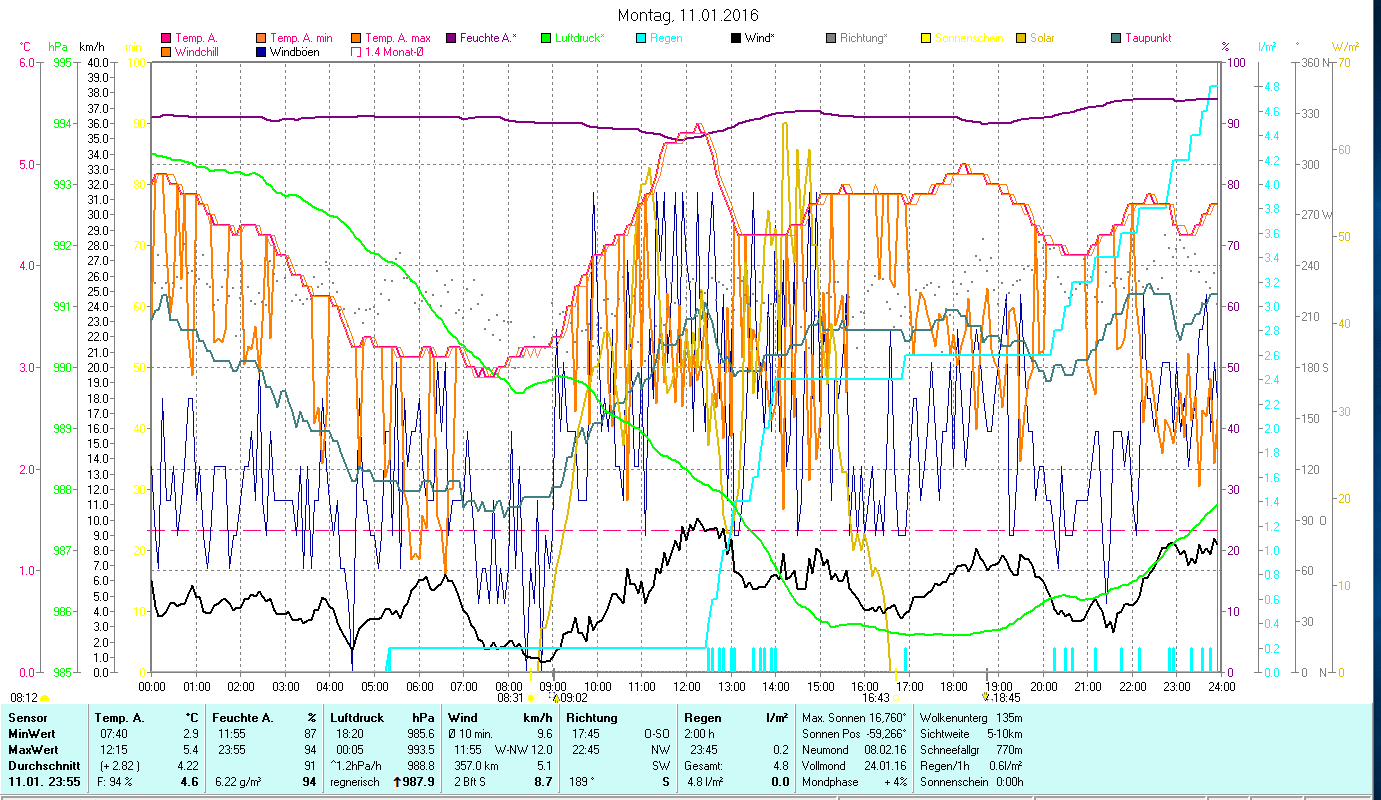The width and height of the screenshot is (1381, 800).
Task: Click the 6.22 g/m³ absolute humidity value
Action: click(238, 782)
